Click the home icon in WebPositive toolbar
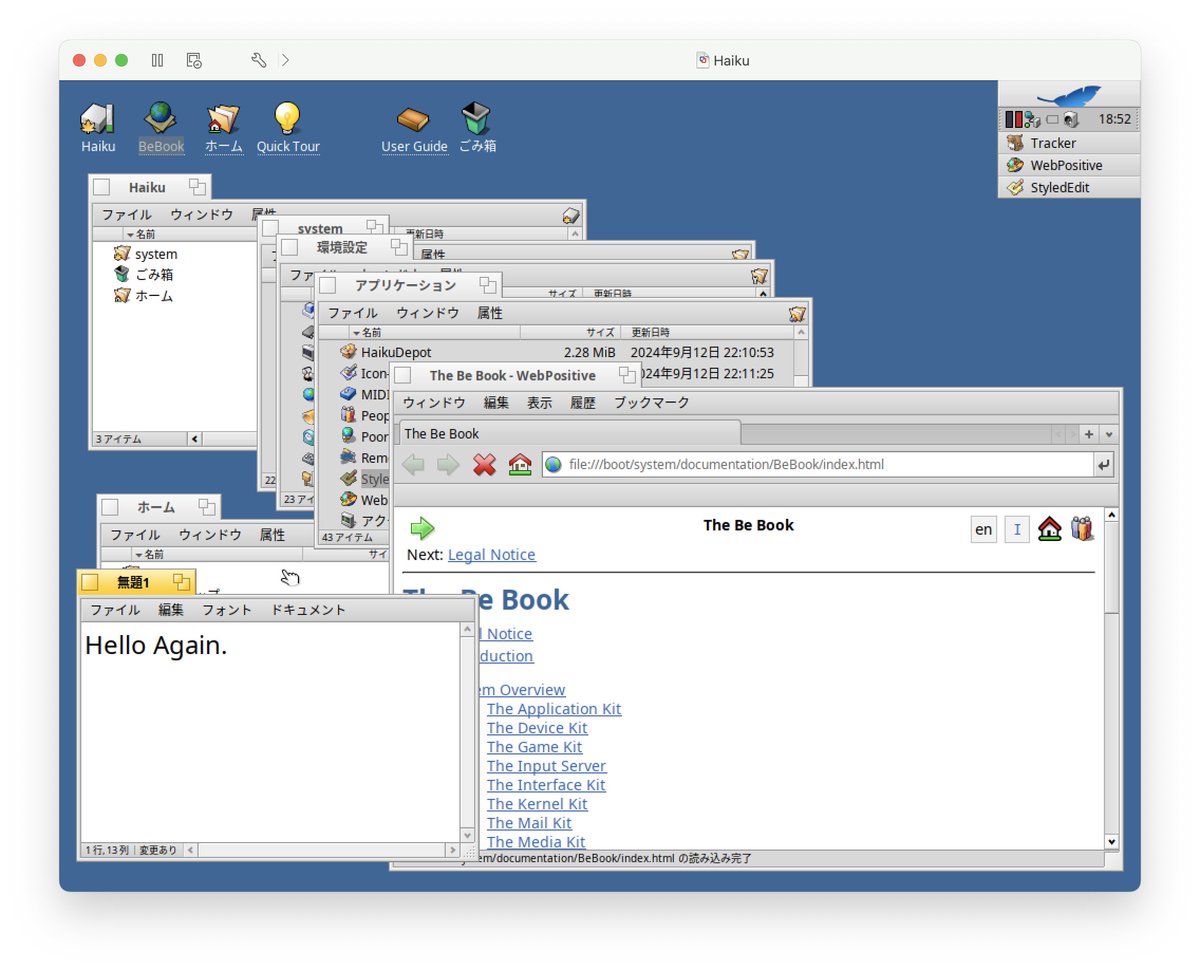 click(519, 464)
